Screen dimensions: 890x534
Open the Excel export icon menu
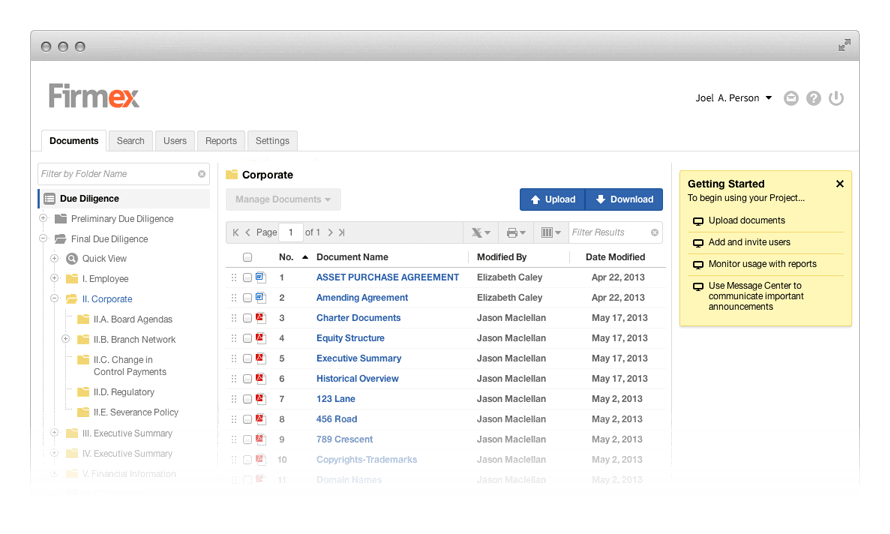[480, 233]
